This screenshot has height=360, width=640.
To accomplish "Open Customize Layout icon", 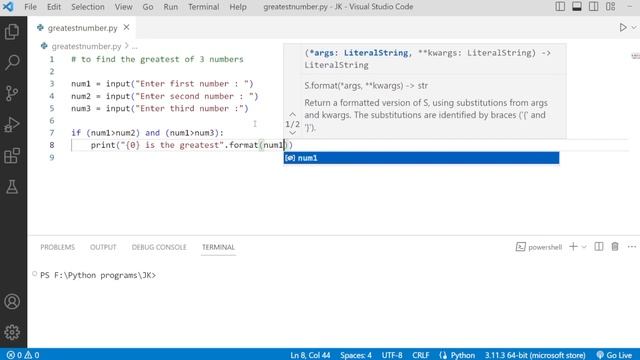I will point(611,7).
